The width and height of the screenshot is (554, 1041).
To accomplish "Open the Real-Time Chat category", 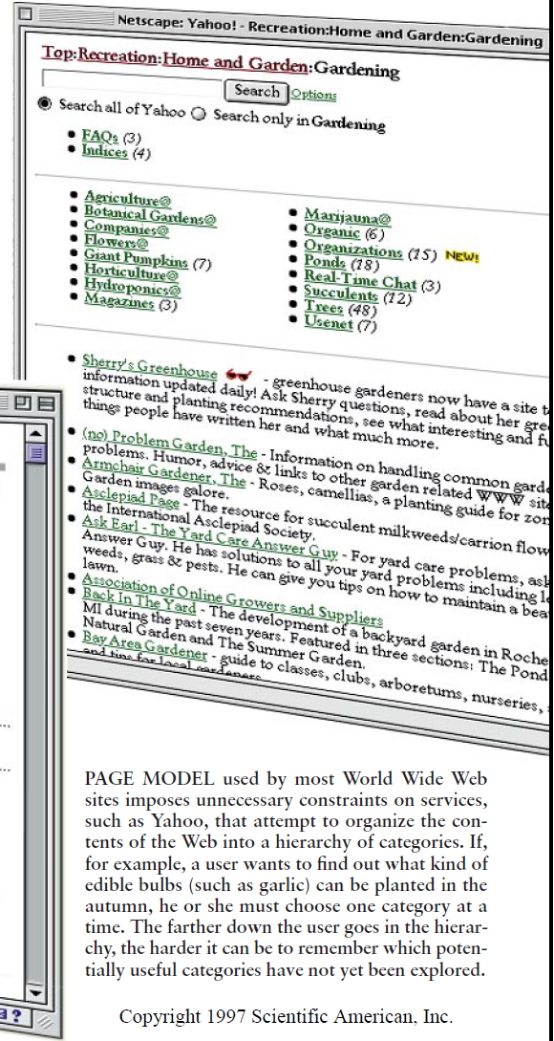I will tap(361, 280).
